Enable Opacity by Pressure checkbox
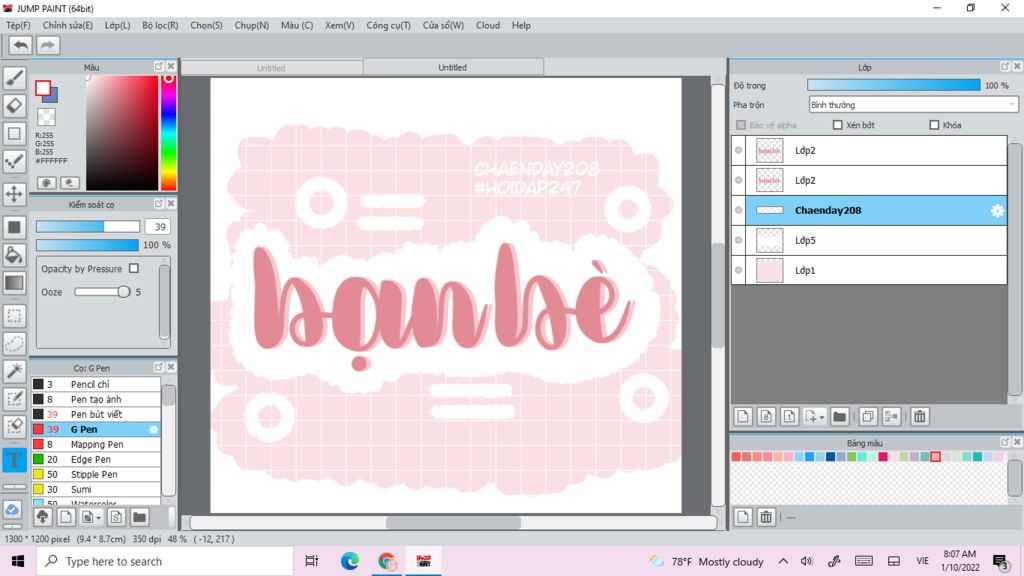This screenshot has height=576, width=1024. (134, 268)
